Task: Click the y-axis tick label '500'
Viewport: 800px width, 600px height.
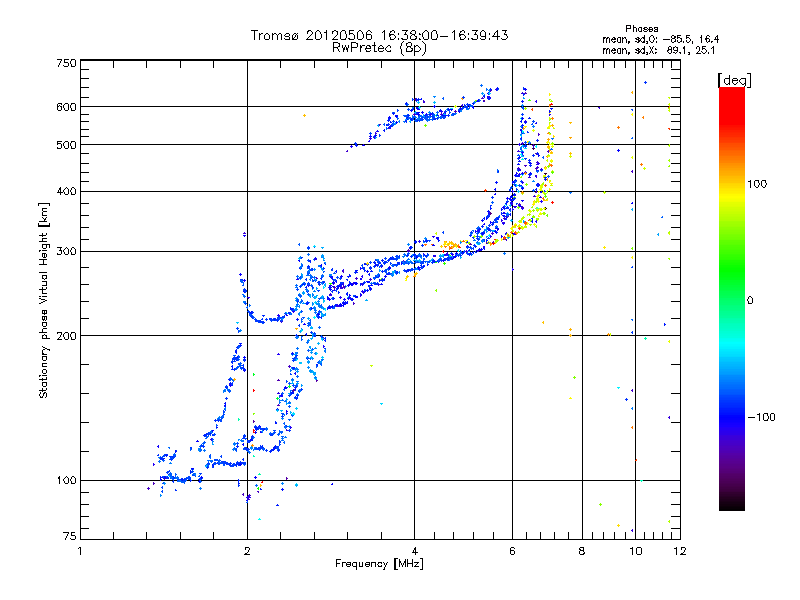Action: click(x=66, y=145)
